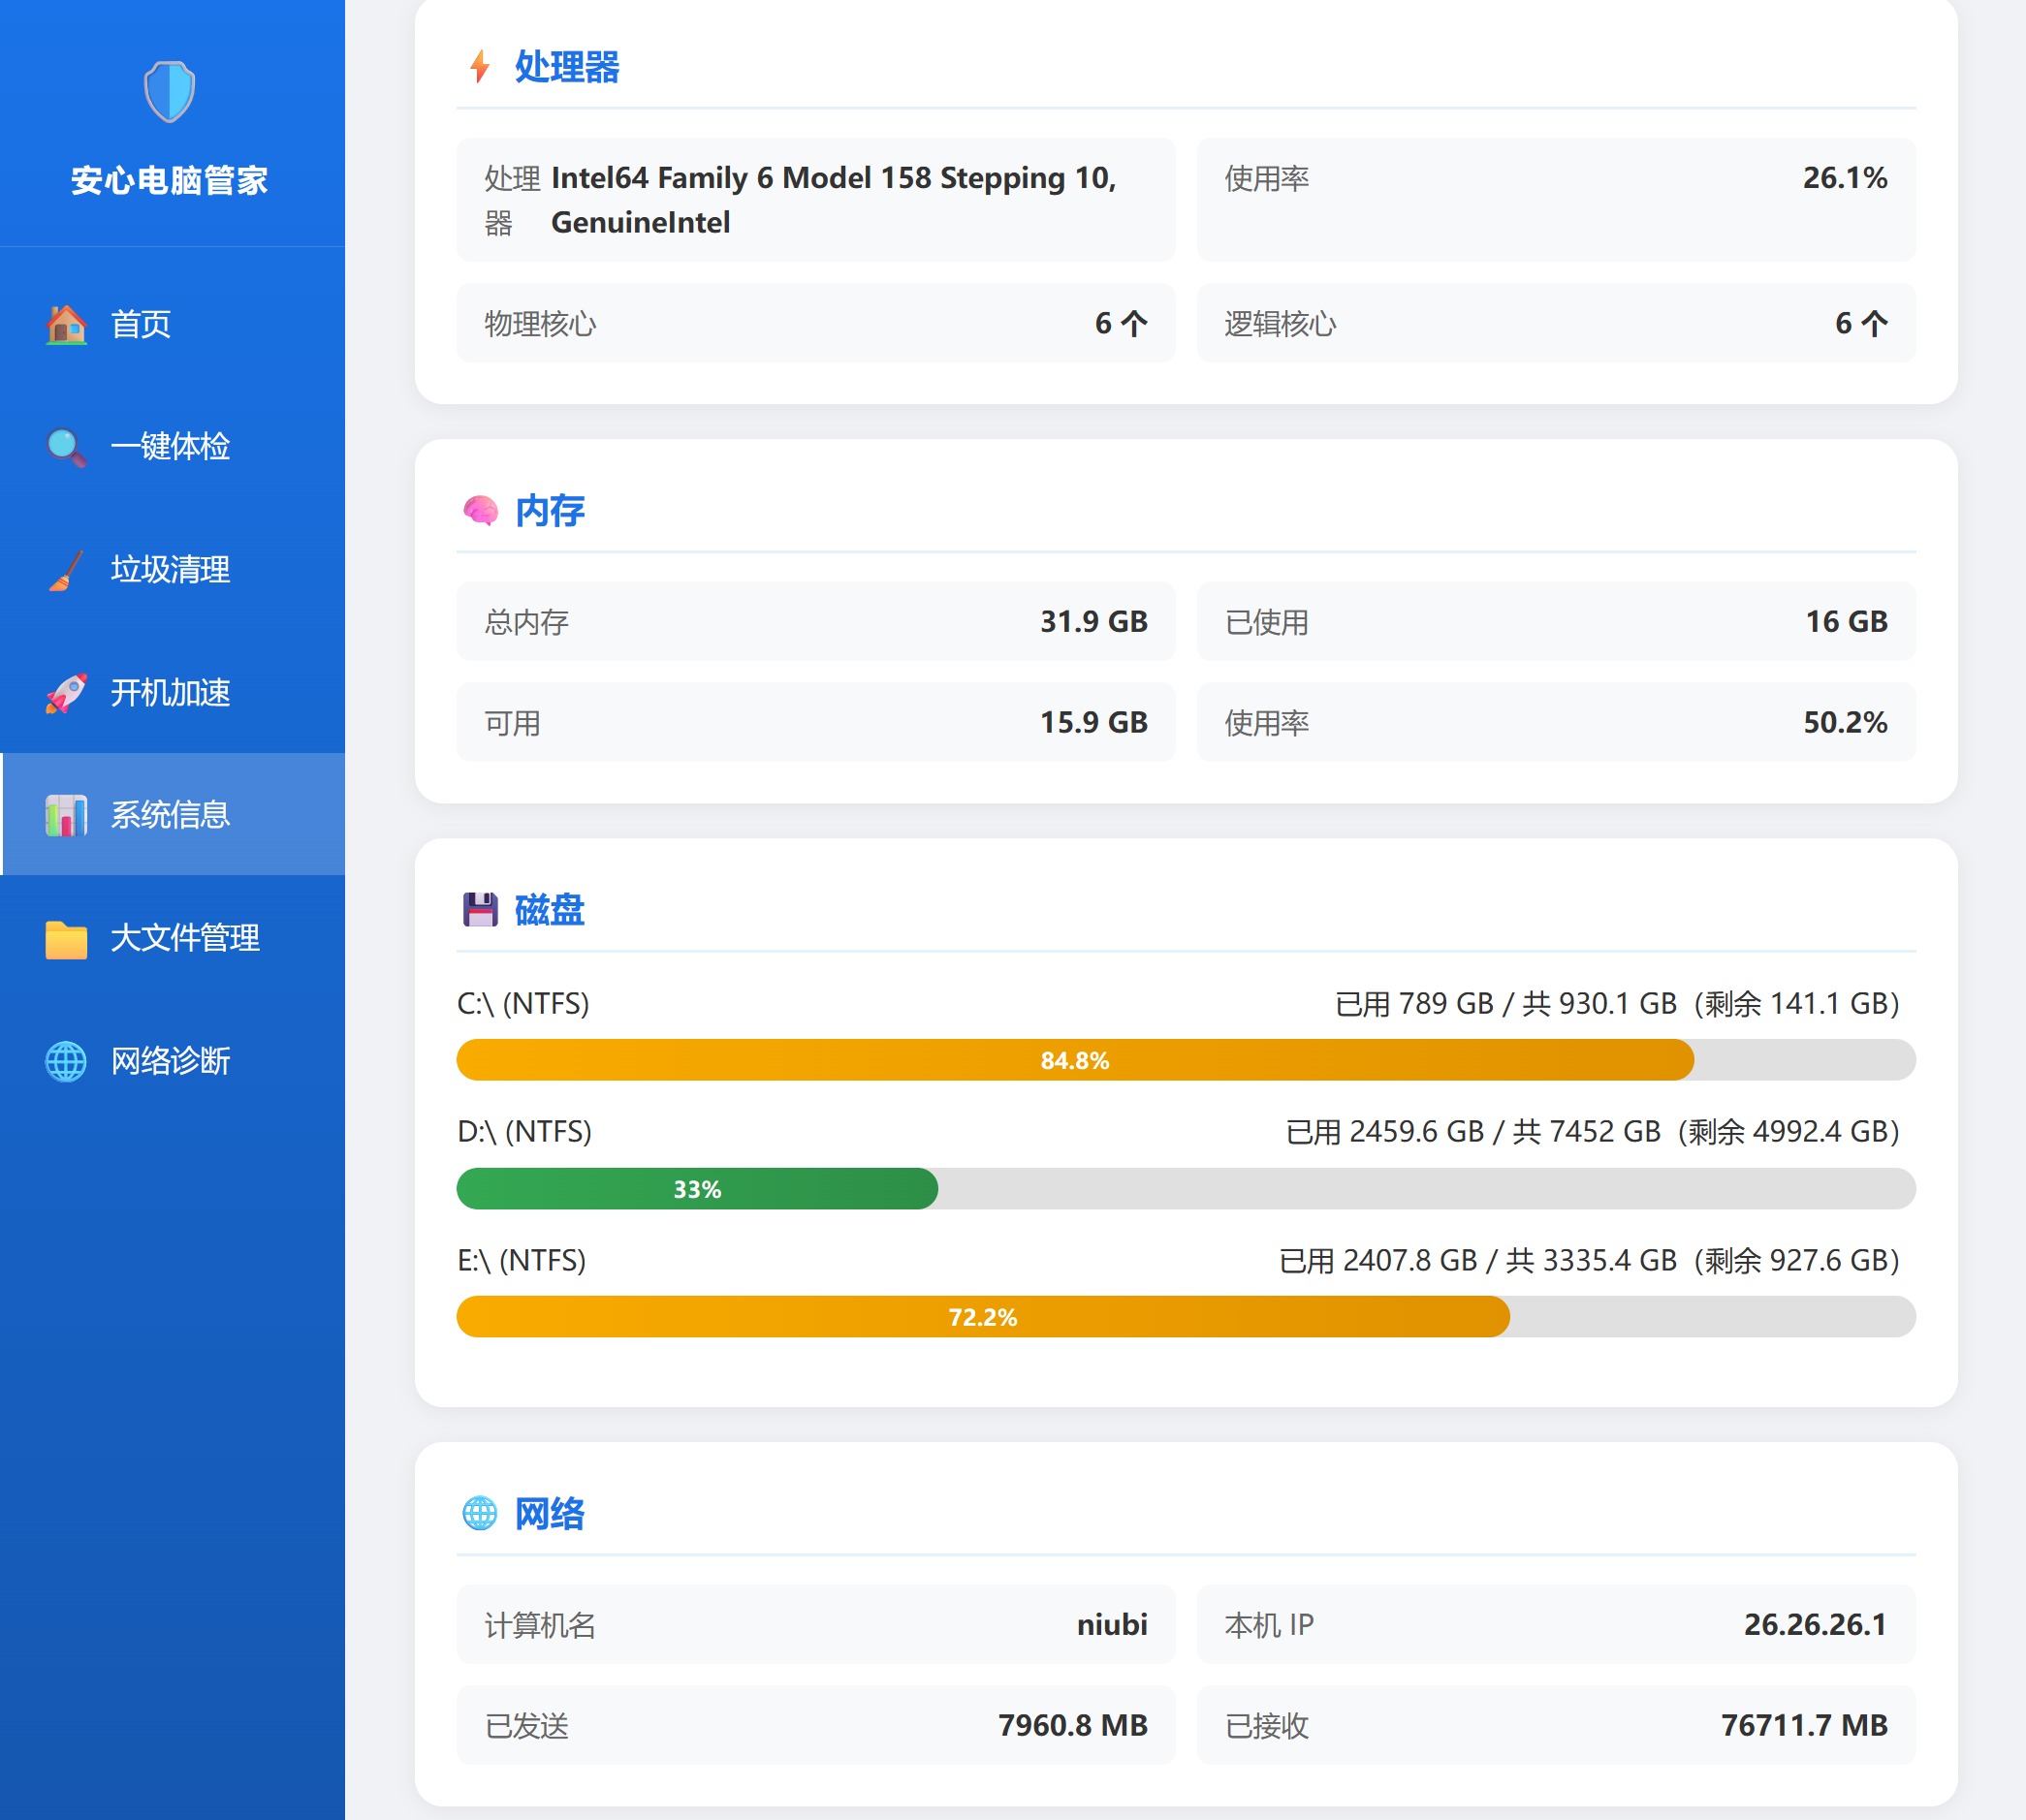Open the 一键体检 menu item

[x=170, y=447]
